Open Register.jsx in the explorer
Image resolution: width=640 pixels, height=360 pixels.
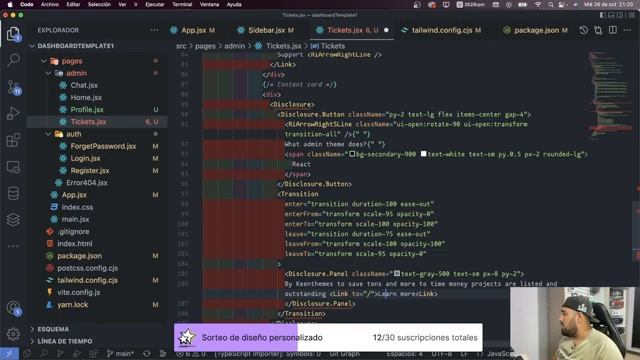97,171
